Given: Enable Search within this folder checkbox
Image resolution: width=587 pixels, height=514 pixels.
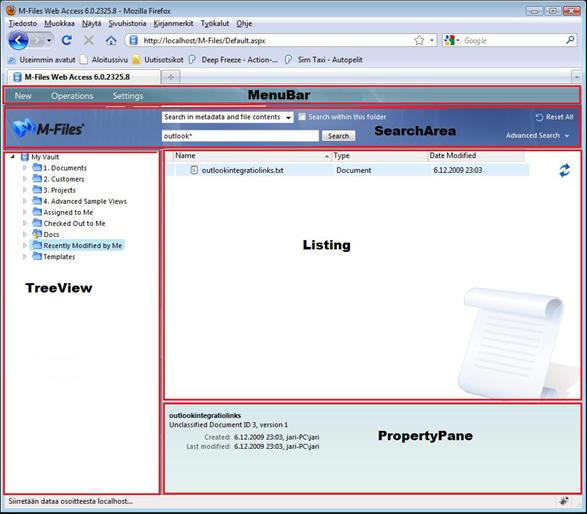Looking at the screenshot, I should (301, 117).
